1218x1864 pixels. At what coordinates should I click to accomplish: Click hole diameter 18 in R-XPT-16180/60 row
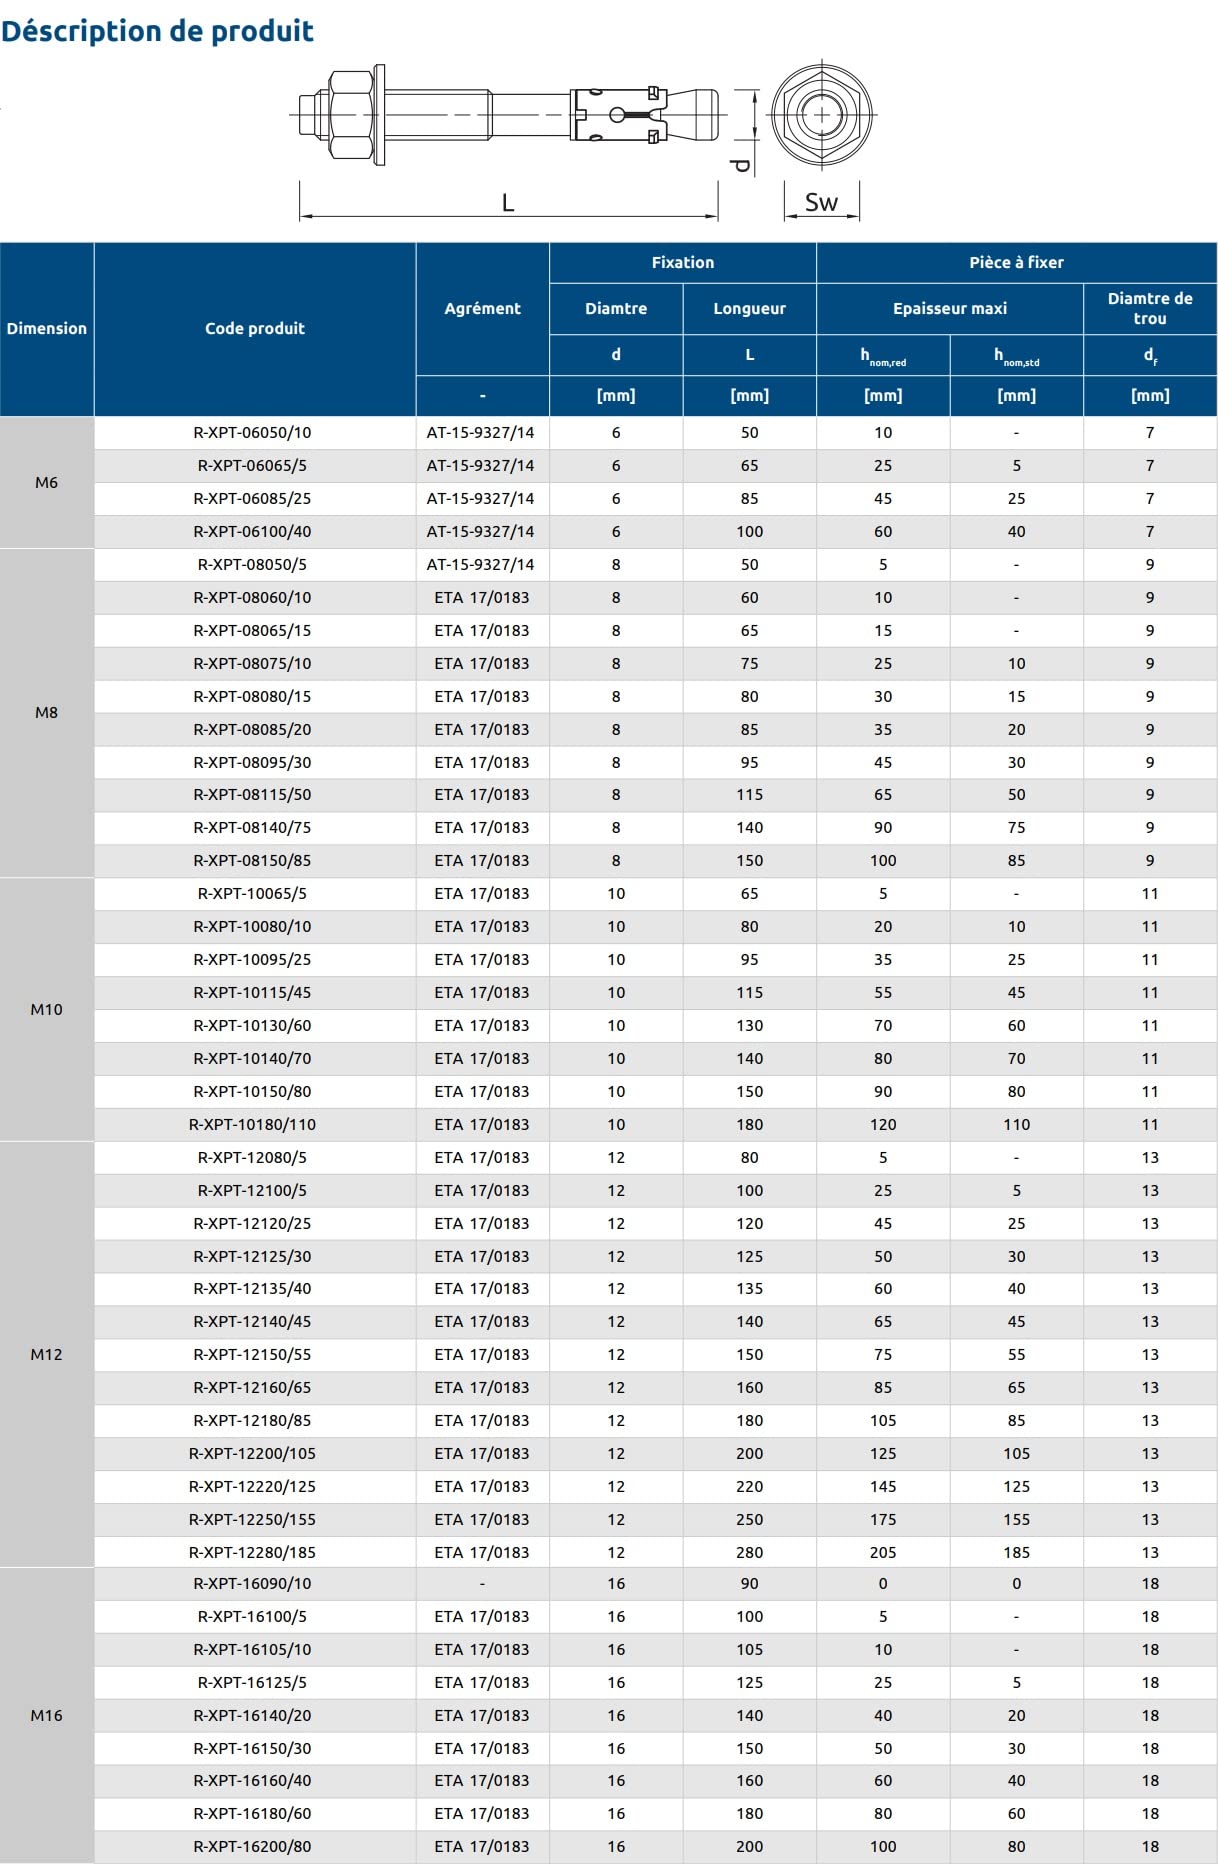pyautogui.click(x=1150, y=1813)
